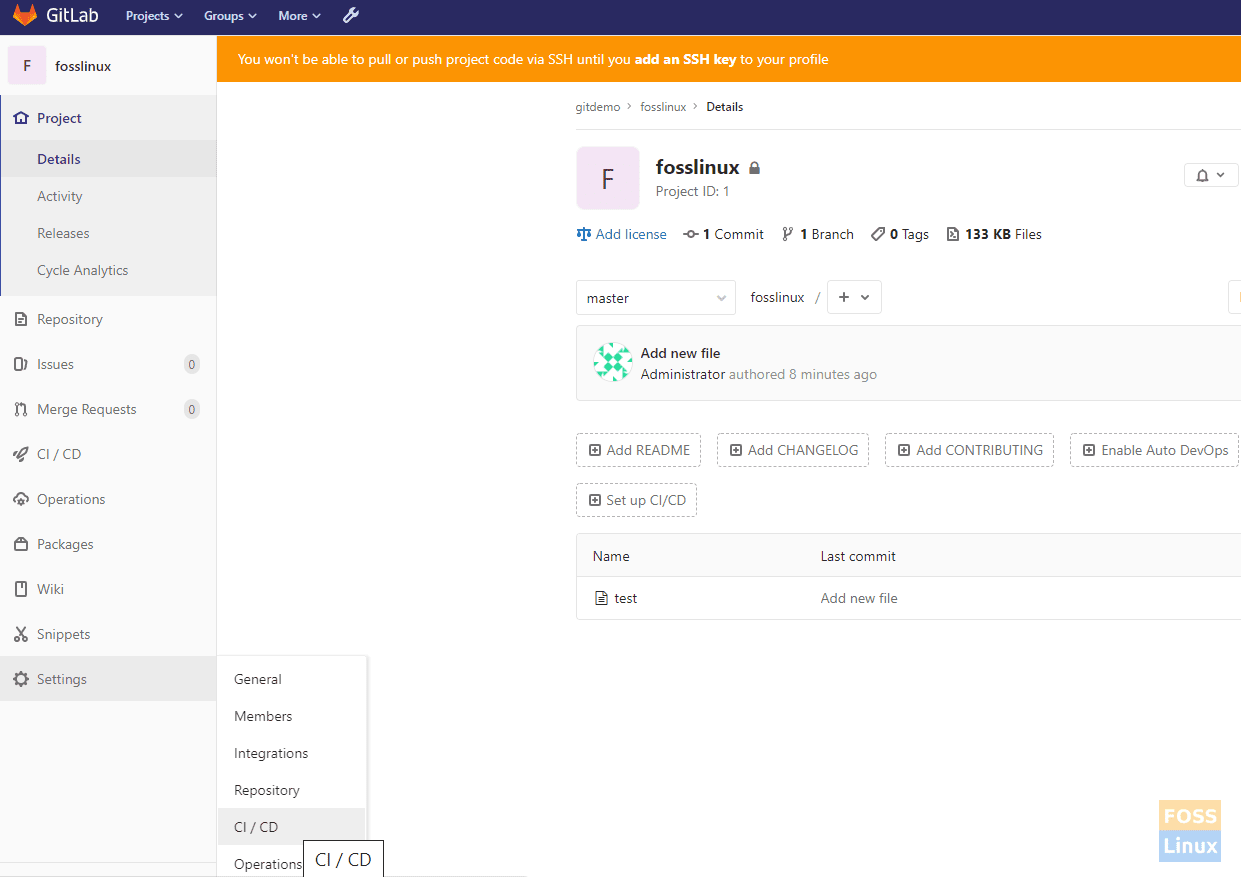Open the test file in file list
The image size is (1241, 877).
coord(626,598)
